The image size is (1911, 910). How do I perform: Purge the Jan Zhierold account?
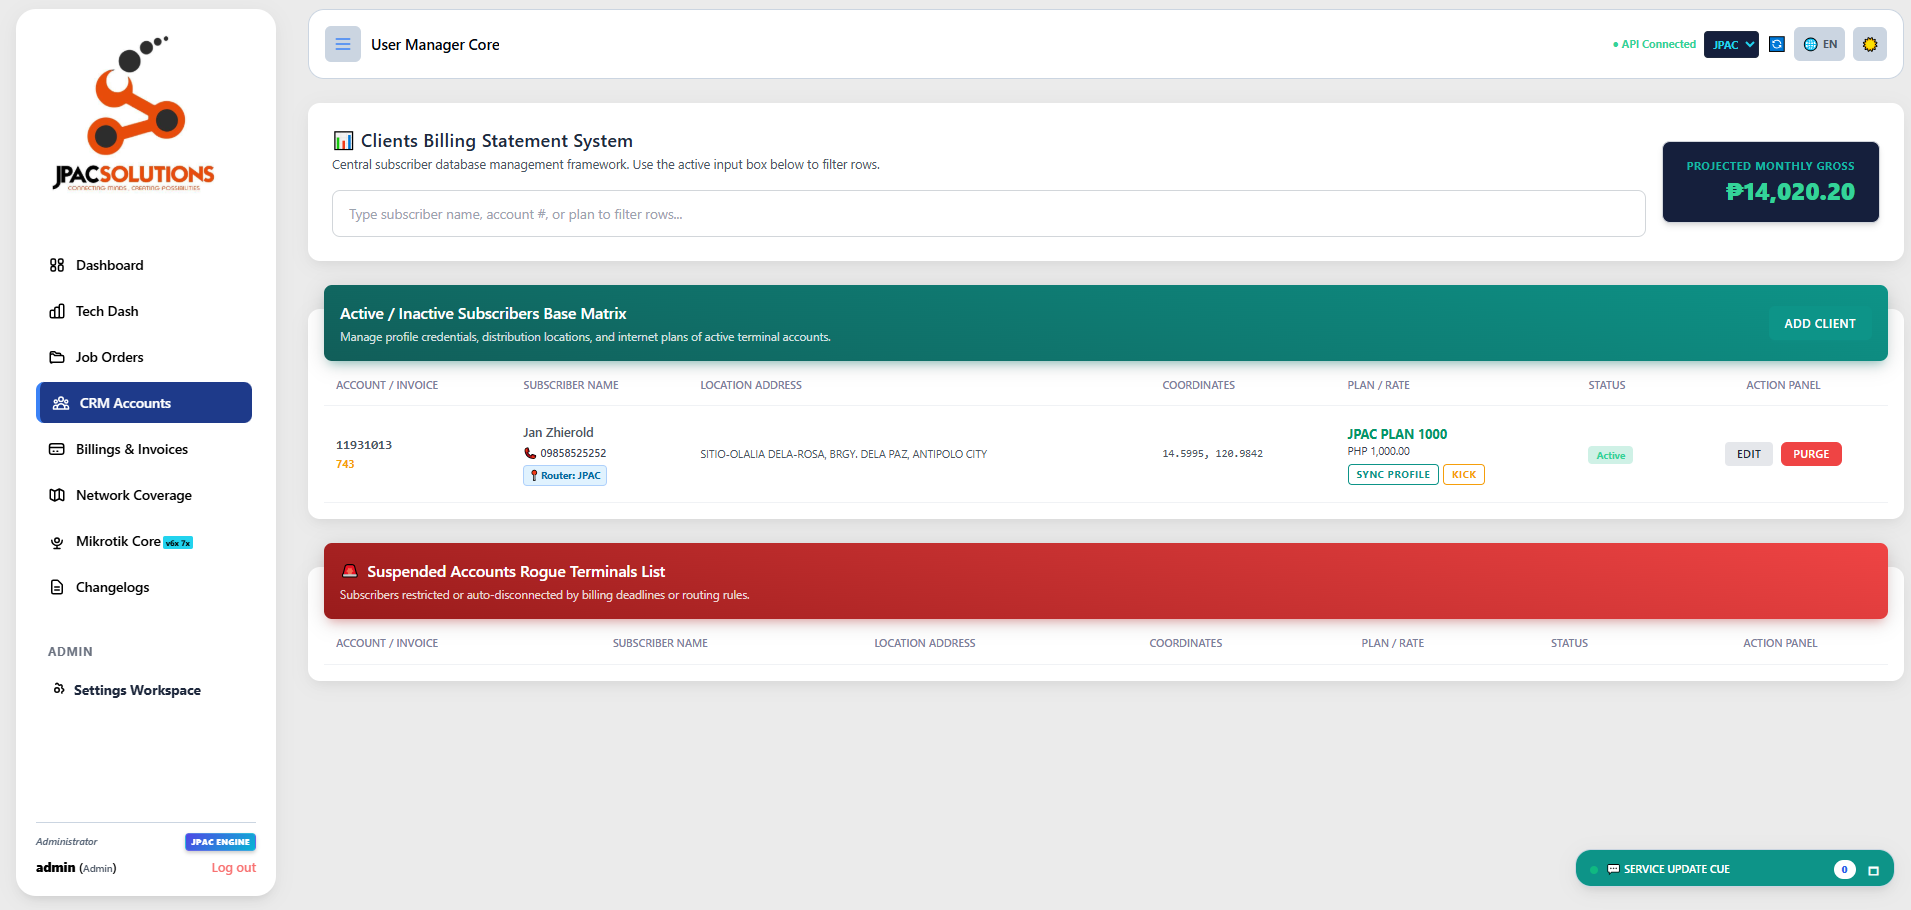click(x=1811, y=454)
